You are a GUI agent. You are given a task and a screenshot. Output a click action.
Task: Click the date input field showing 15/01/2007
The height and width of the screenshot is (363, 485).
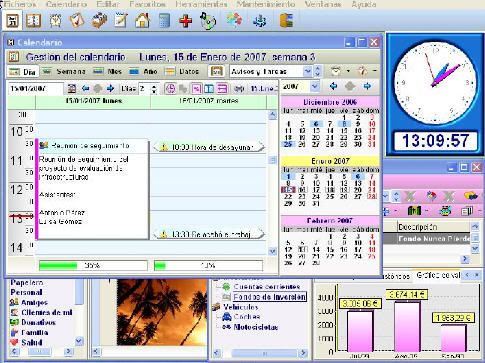[35, 89]
